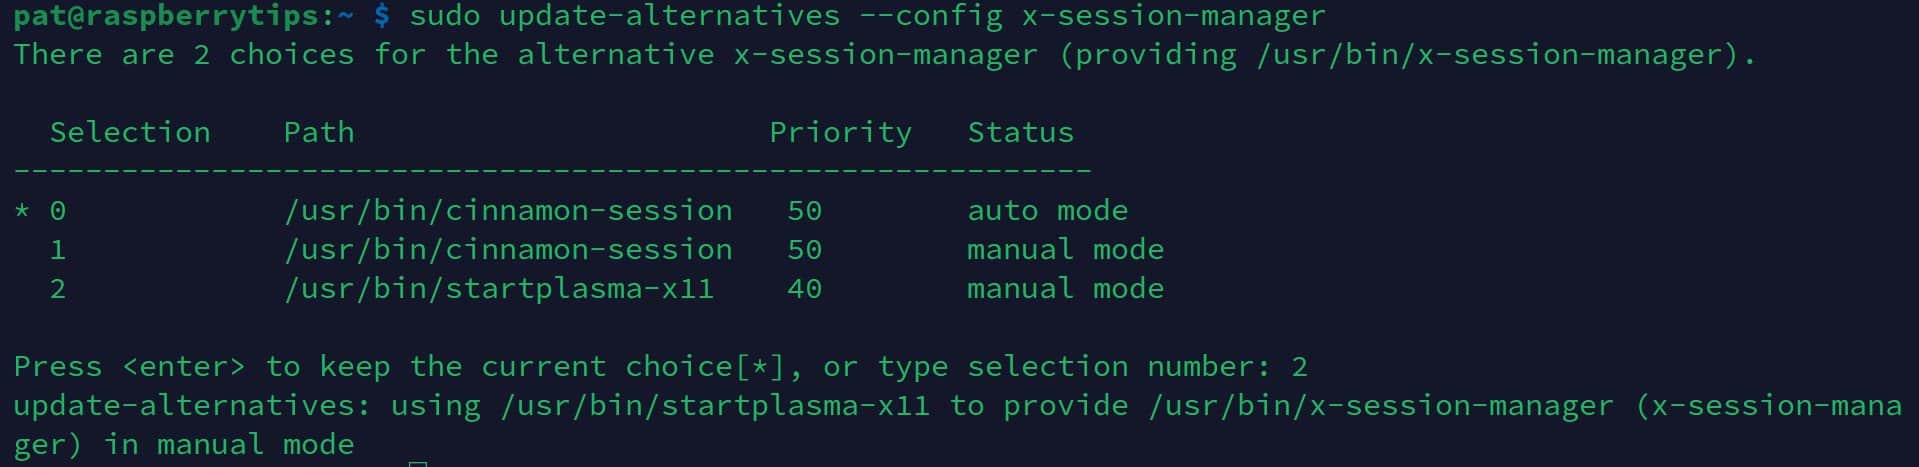Click the auto mode status text
This screenshot has height=467, width=1919.
1047,211
